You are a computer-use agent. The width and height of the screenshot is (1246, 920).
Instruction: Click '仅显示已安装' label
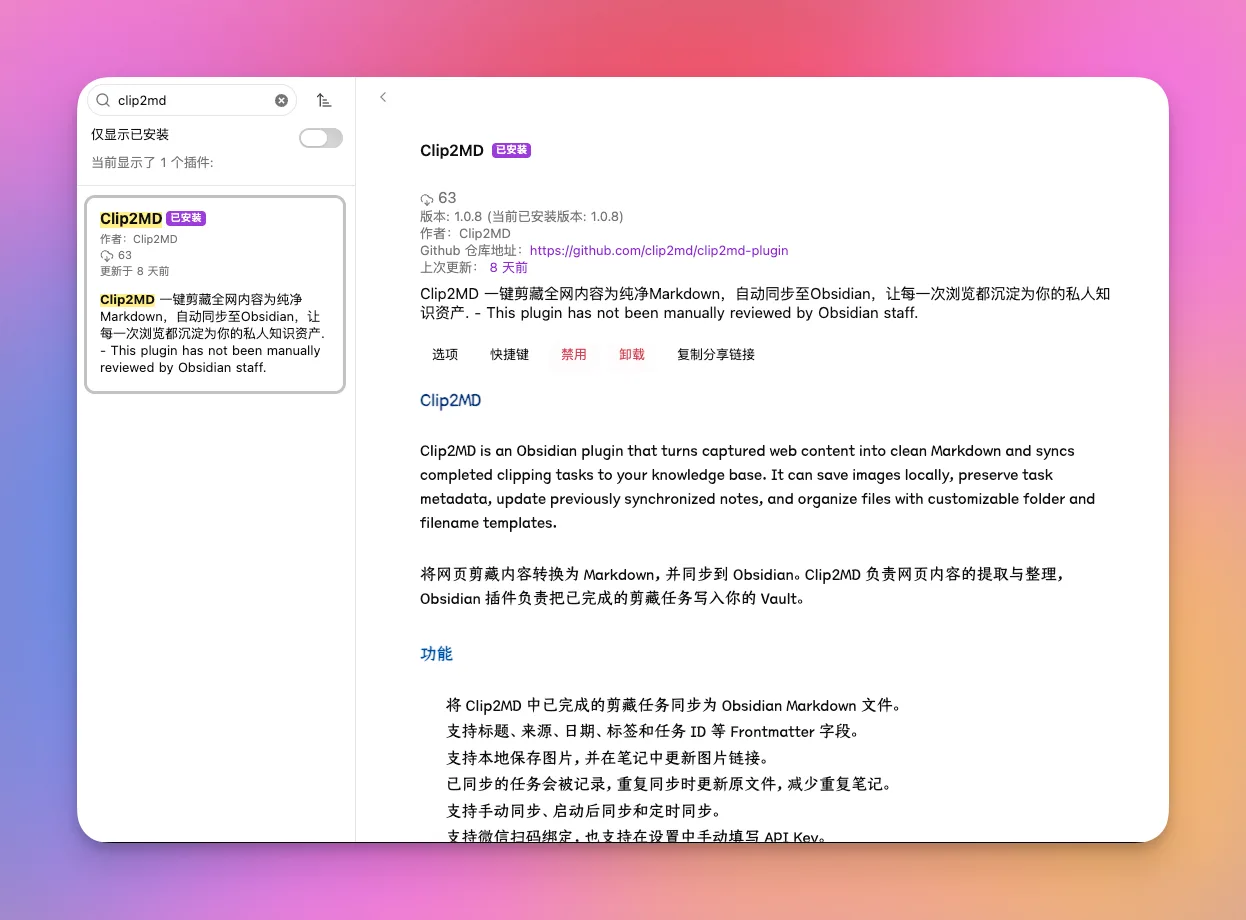tap(130, 135)
